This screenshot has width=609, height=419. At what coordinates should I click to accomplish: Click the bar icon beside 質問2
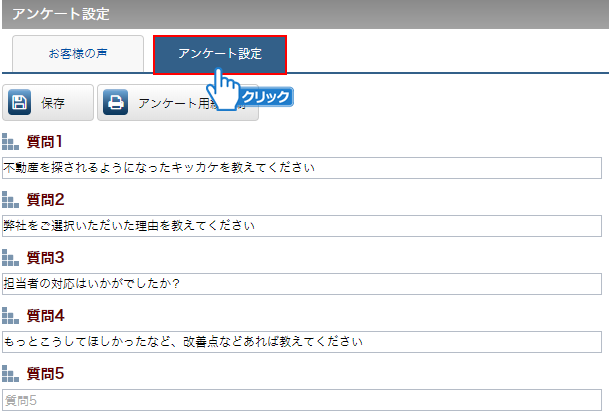[x=11, y=200]
